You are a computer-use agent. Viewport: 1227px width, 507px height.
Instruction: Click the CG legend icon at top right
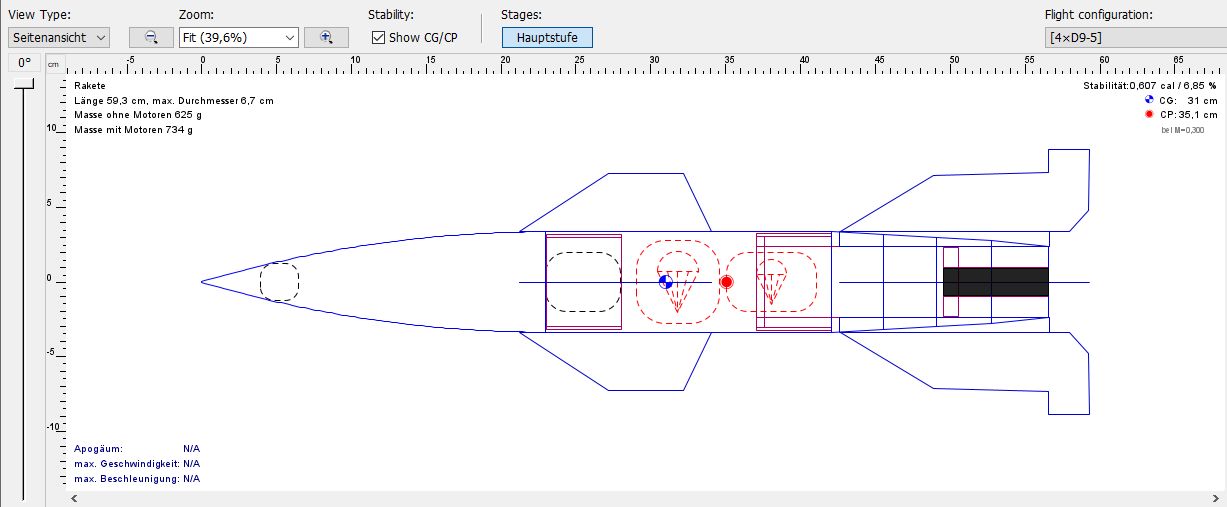coord(1149,100)
